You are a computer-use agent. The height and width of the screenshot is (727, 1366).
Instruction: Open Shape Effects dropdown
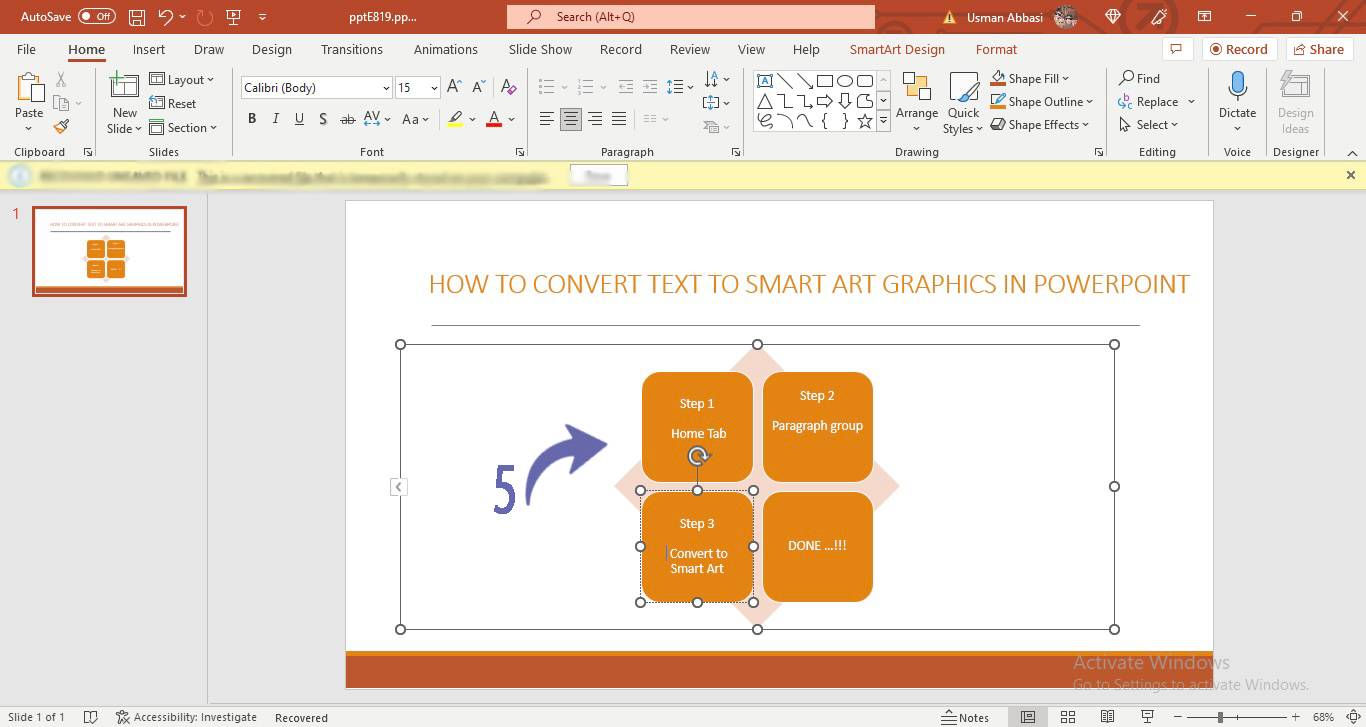(x=1040, y=124)
